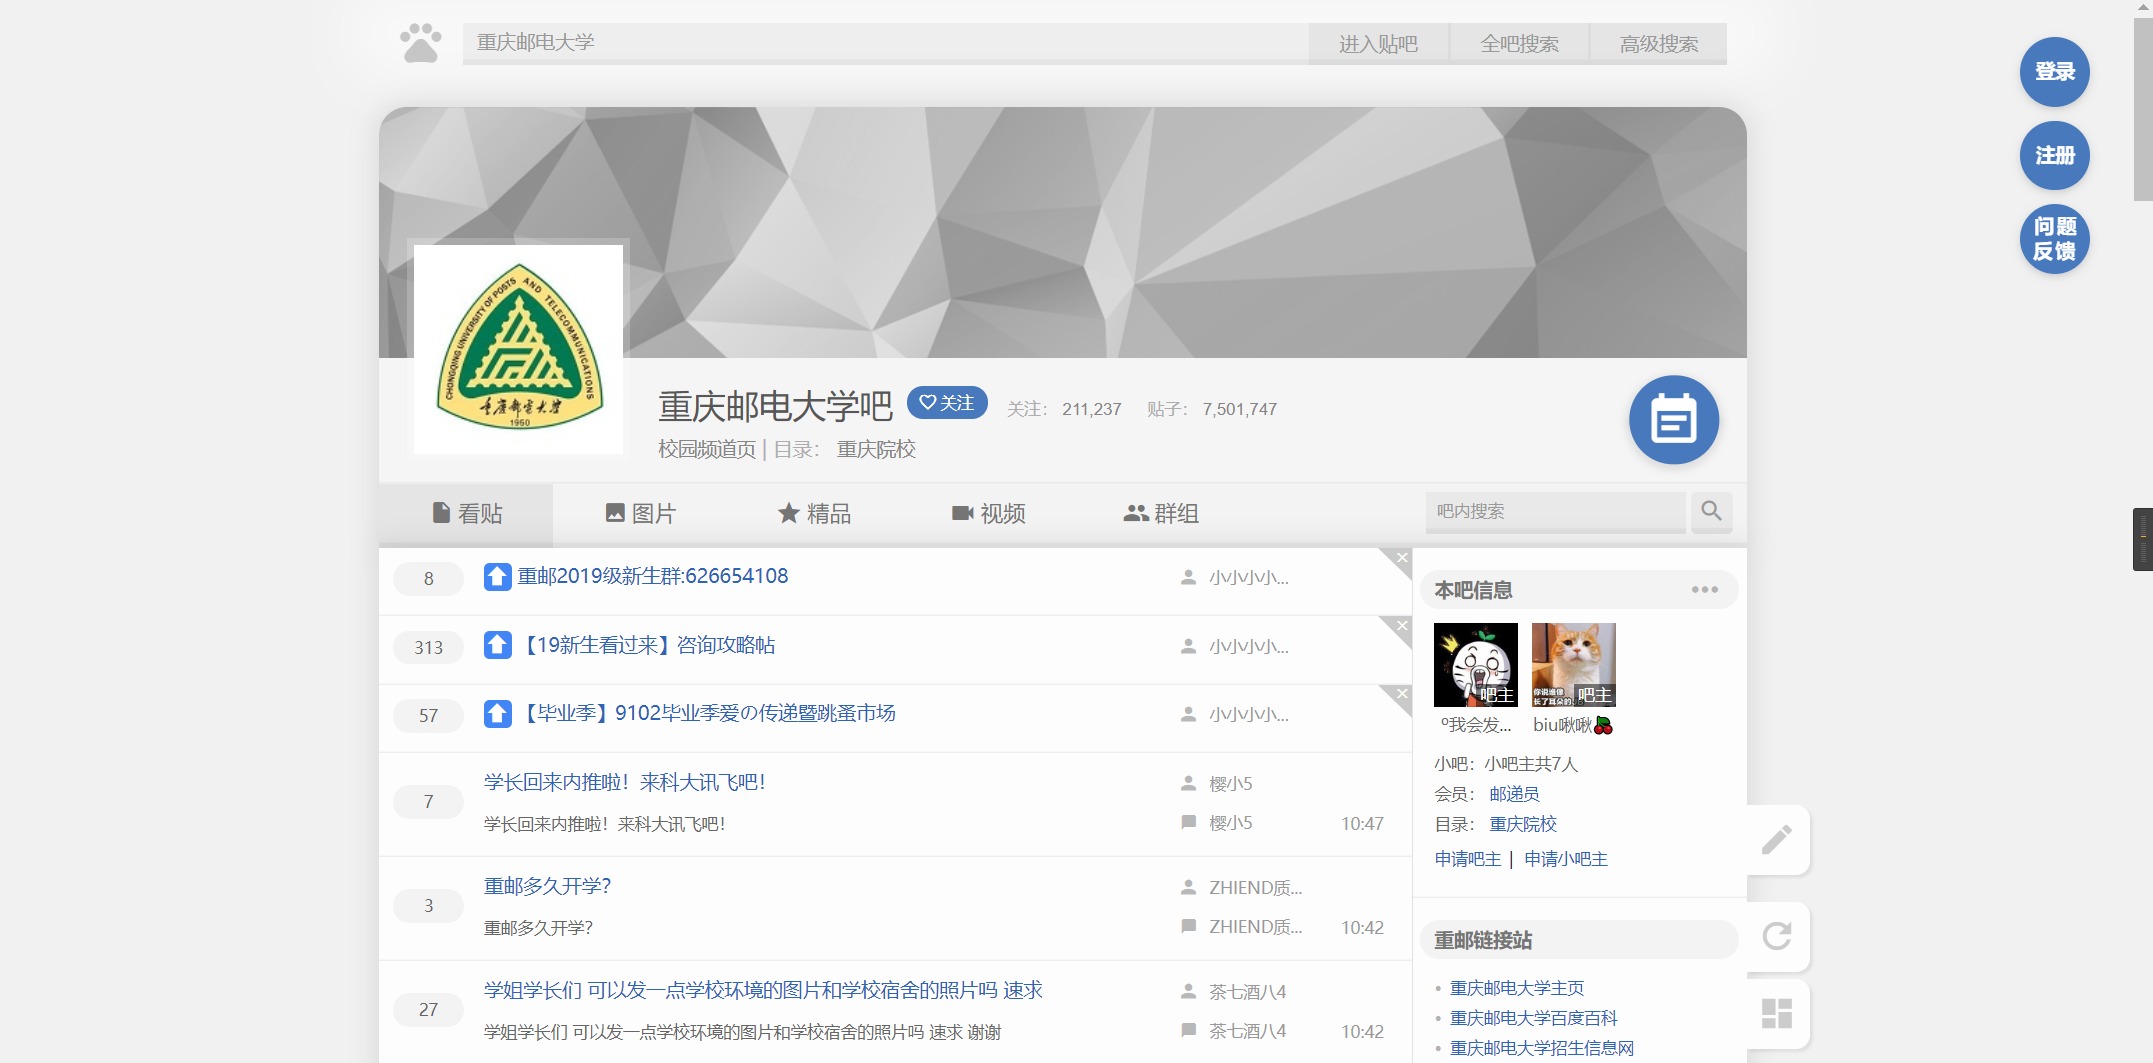2153x1063 pixels.
Task: Click the 邮递员 member link
Action: click(x=1514, y=794)
